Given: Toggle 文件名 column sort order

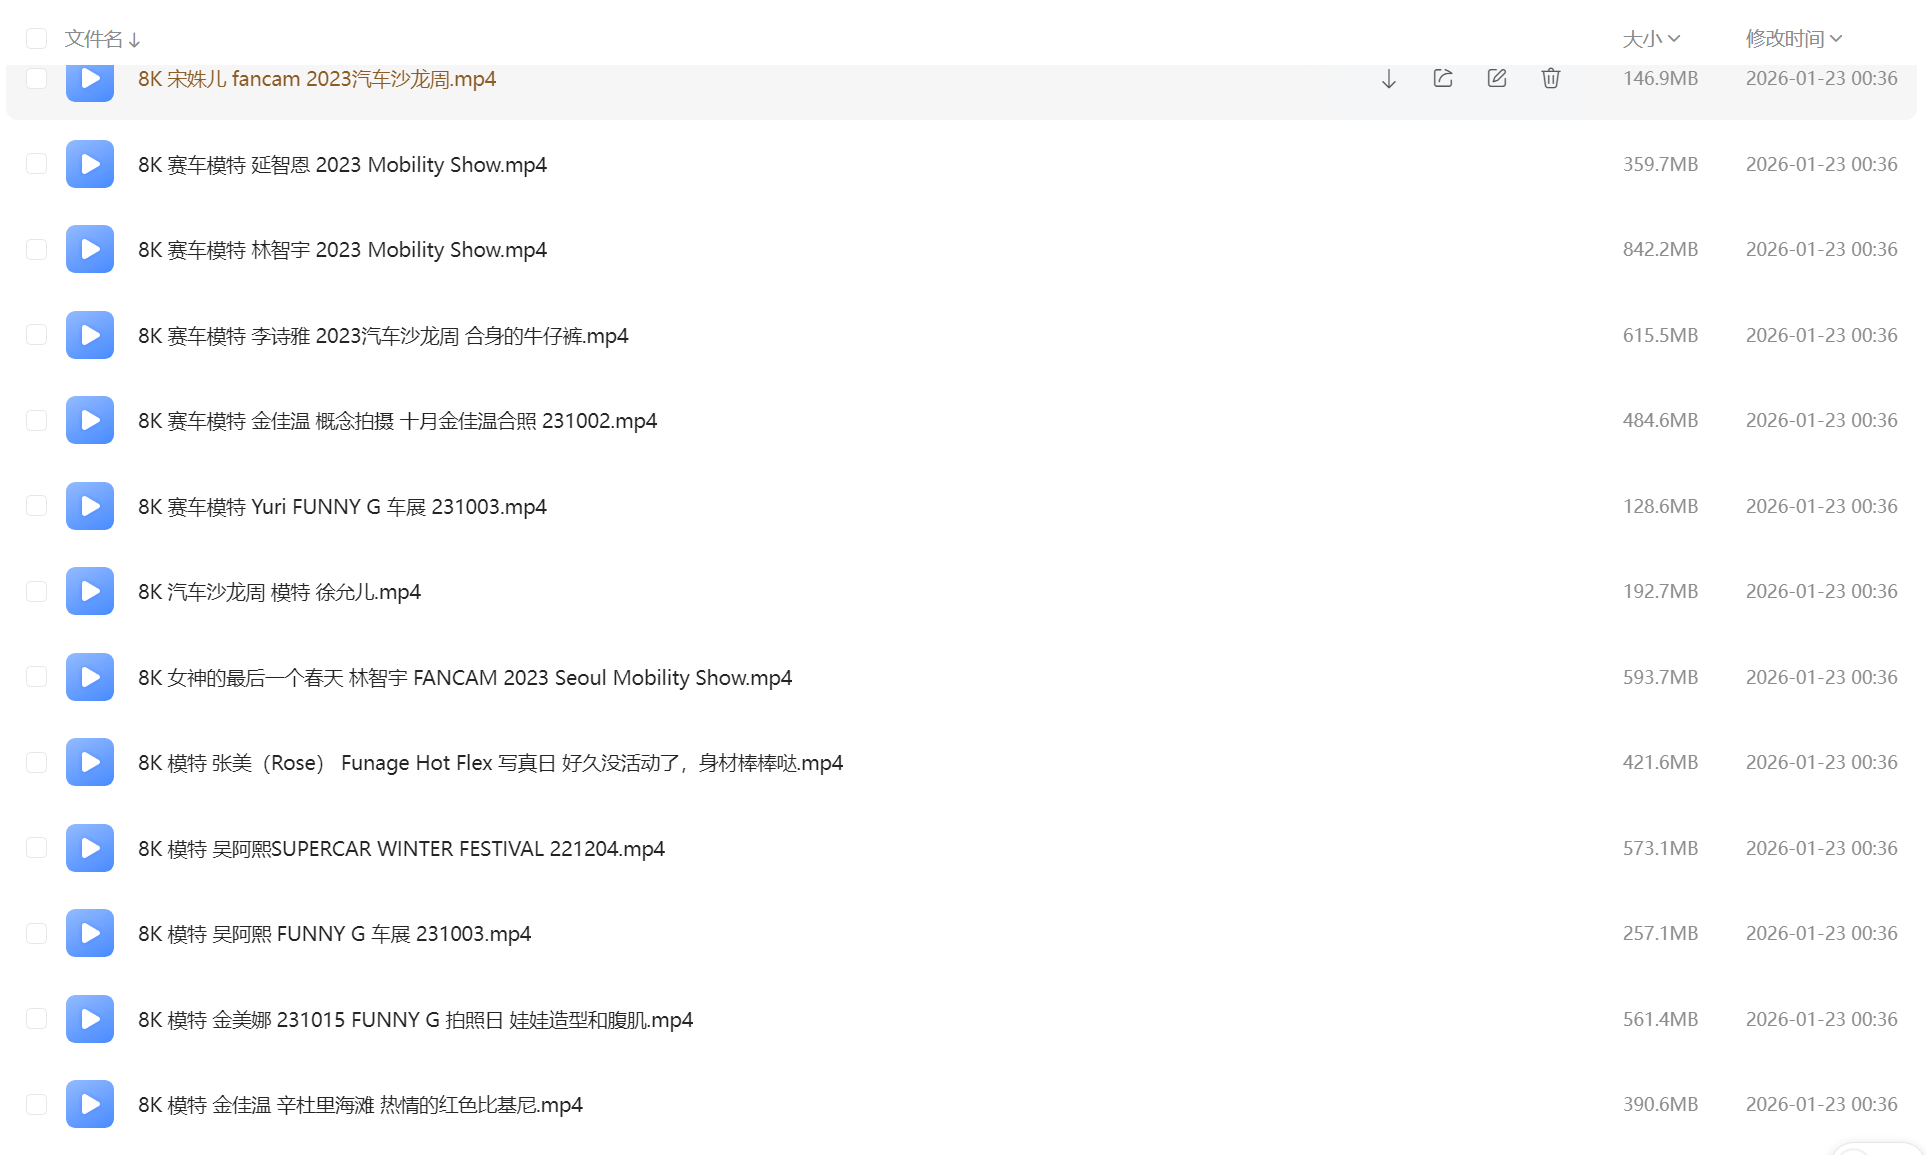Looking at the screenshot, I should [x=102, y=39].
